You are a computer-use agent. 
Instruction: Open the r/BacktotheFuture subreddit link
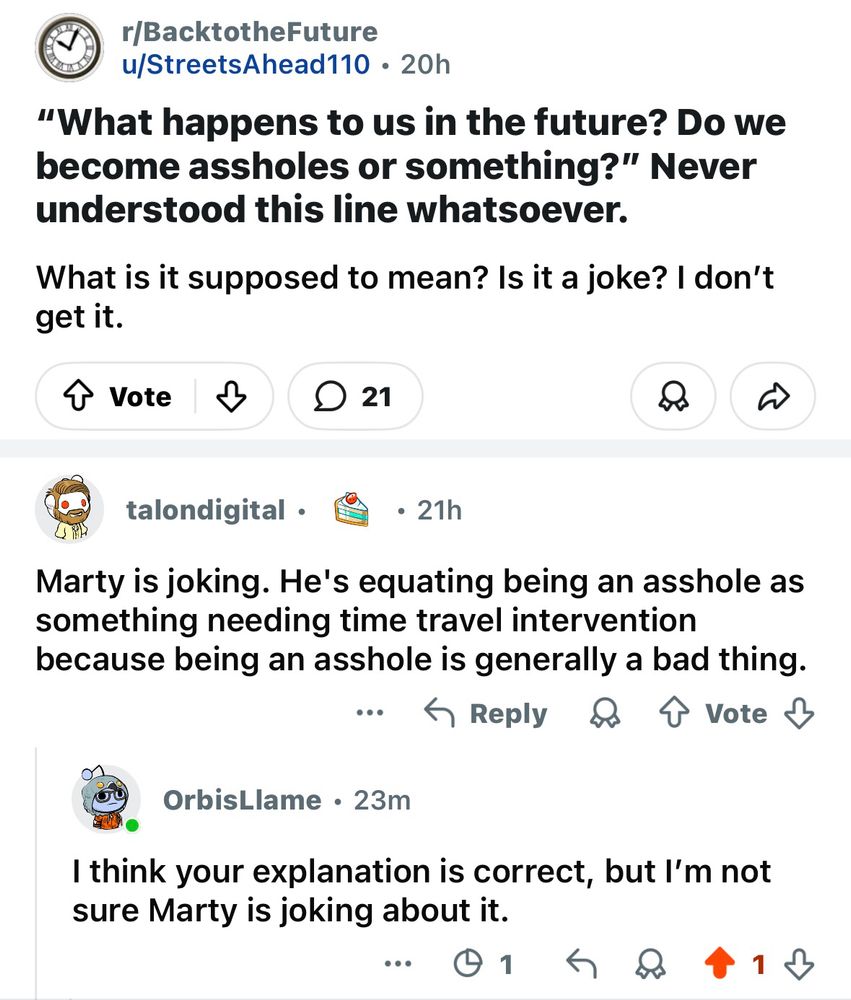[x=248, y=32]
